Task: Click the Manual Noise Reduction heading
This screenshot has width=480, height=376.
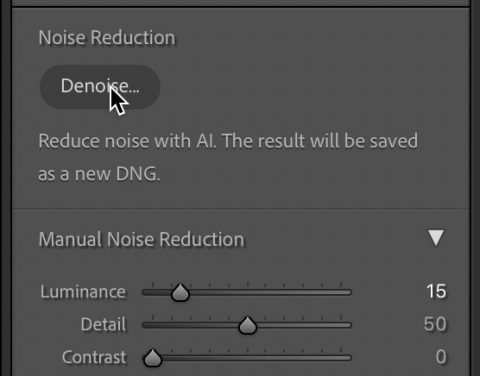Action: point(141,239)
